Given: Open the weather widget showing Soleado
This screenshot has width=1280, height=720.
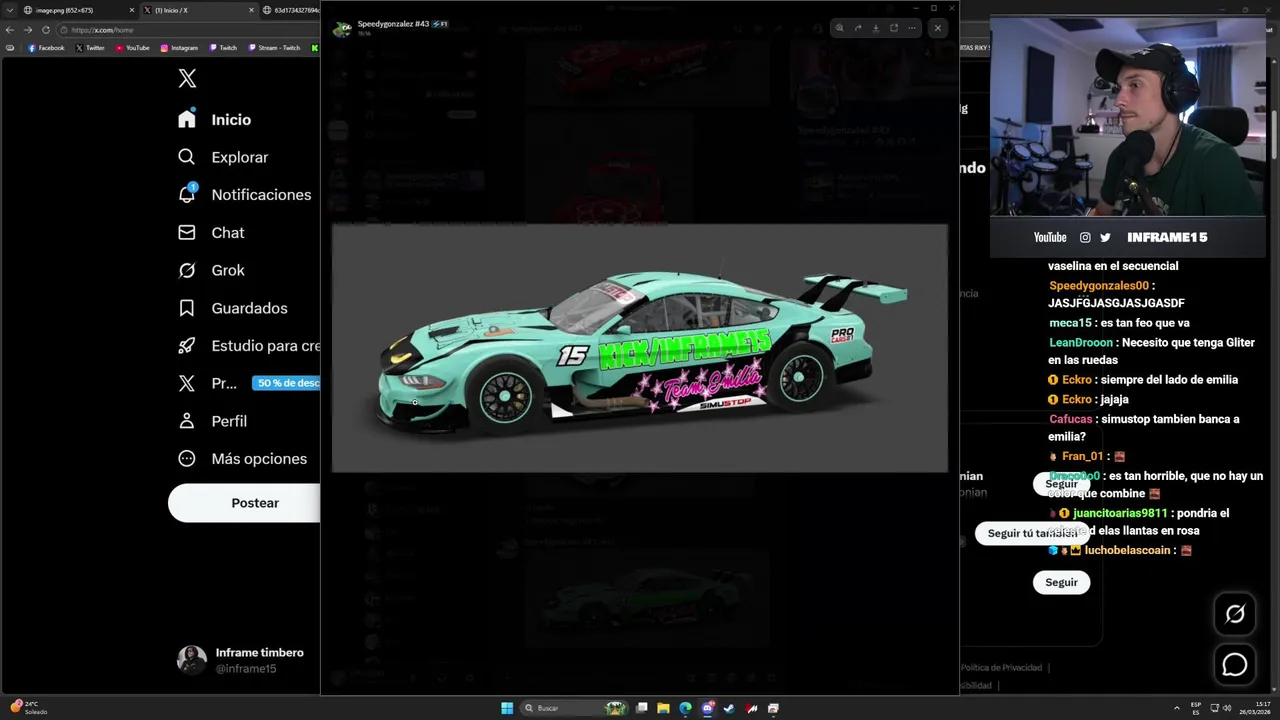Looking at the screenshot, I should click(x=29, y=708).
